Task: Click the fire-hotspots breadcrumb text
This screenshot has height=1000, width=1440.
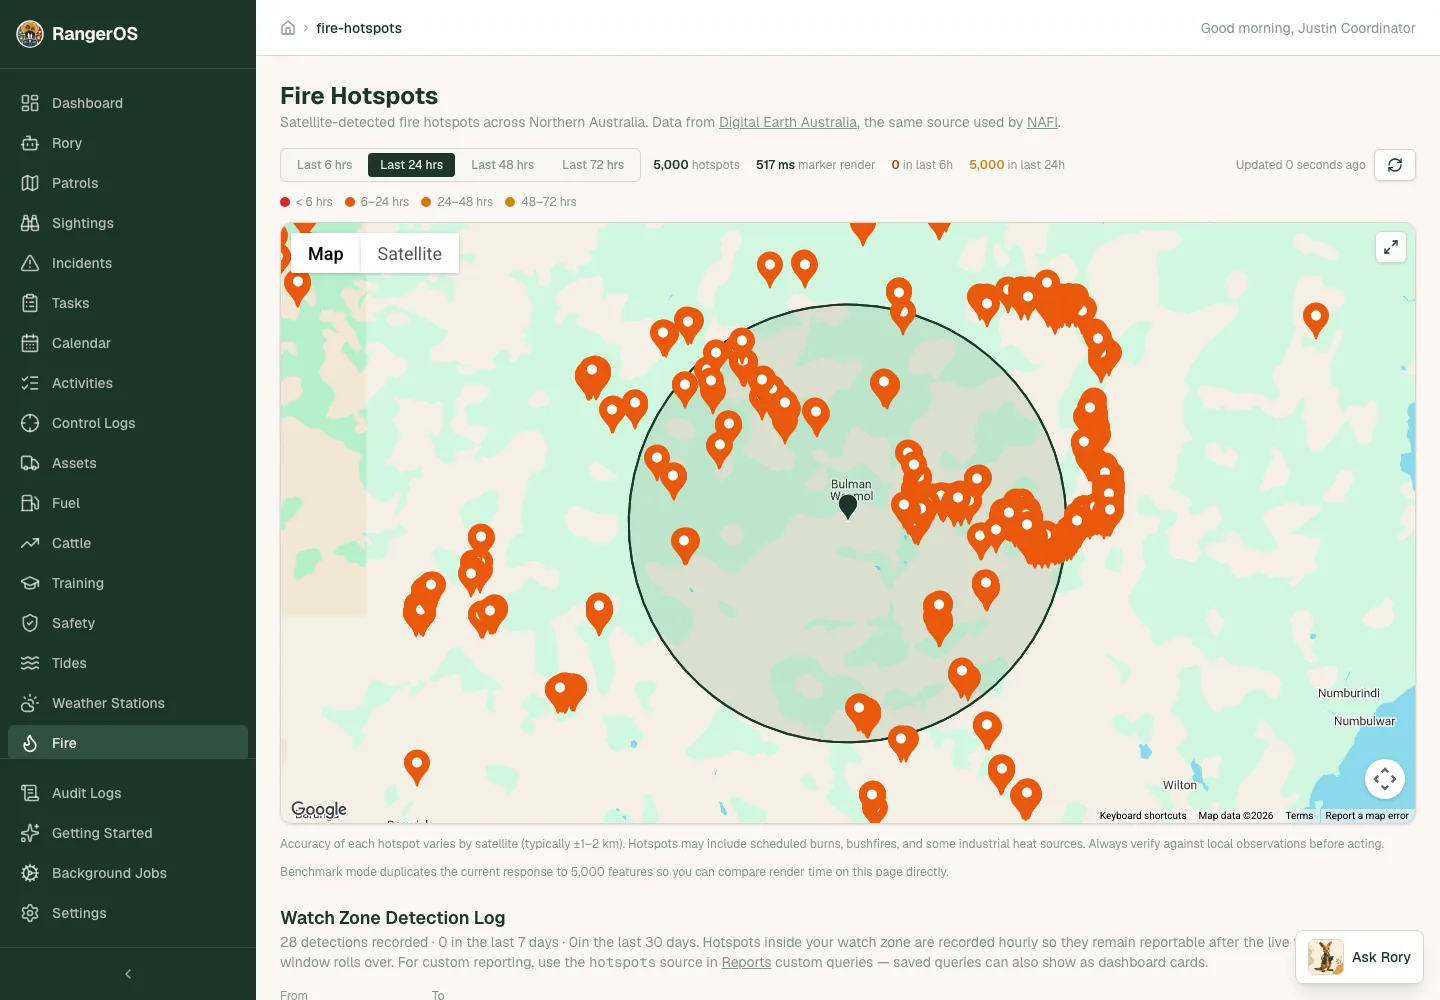Action: [359, 28]
